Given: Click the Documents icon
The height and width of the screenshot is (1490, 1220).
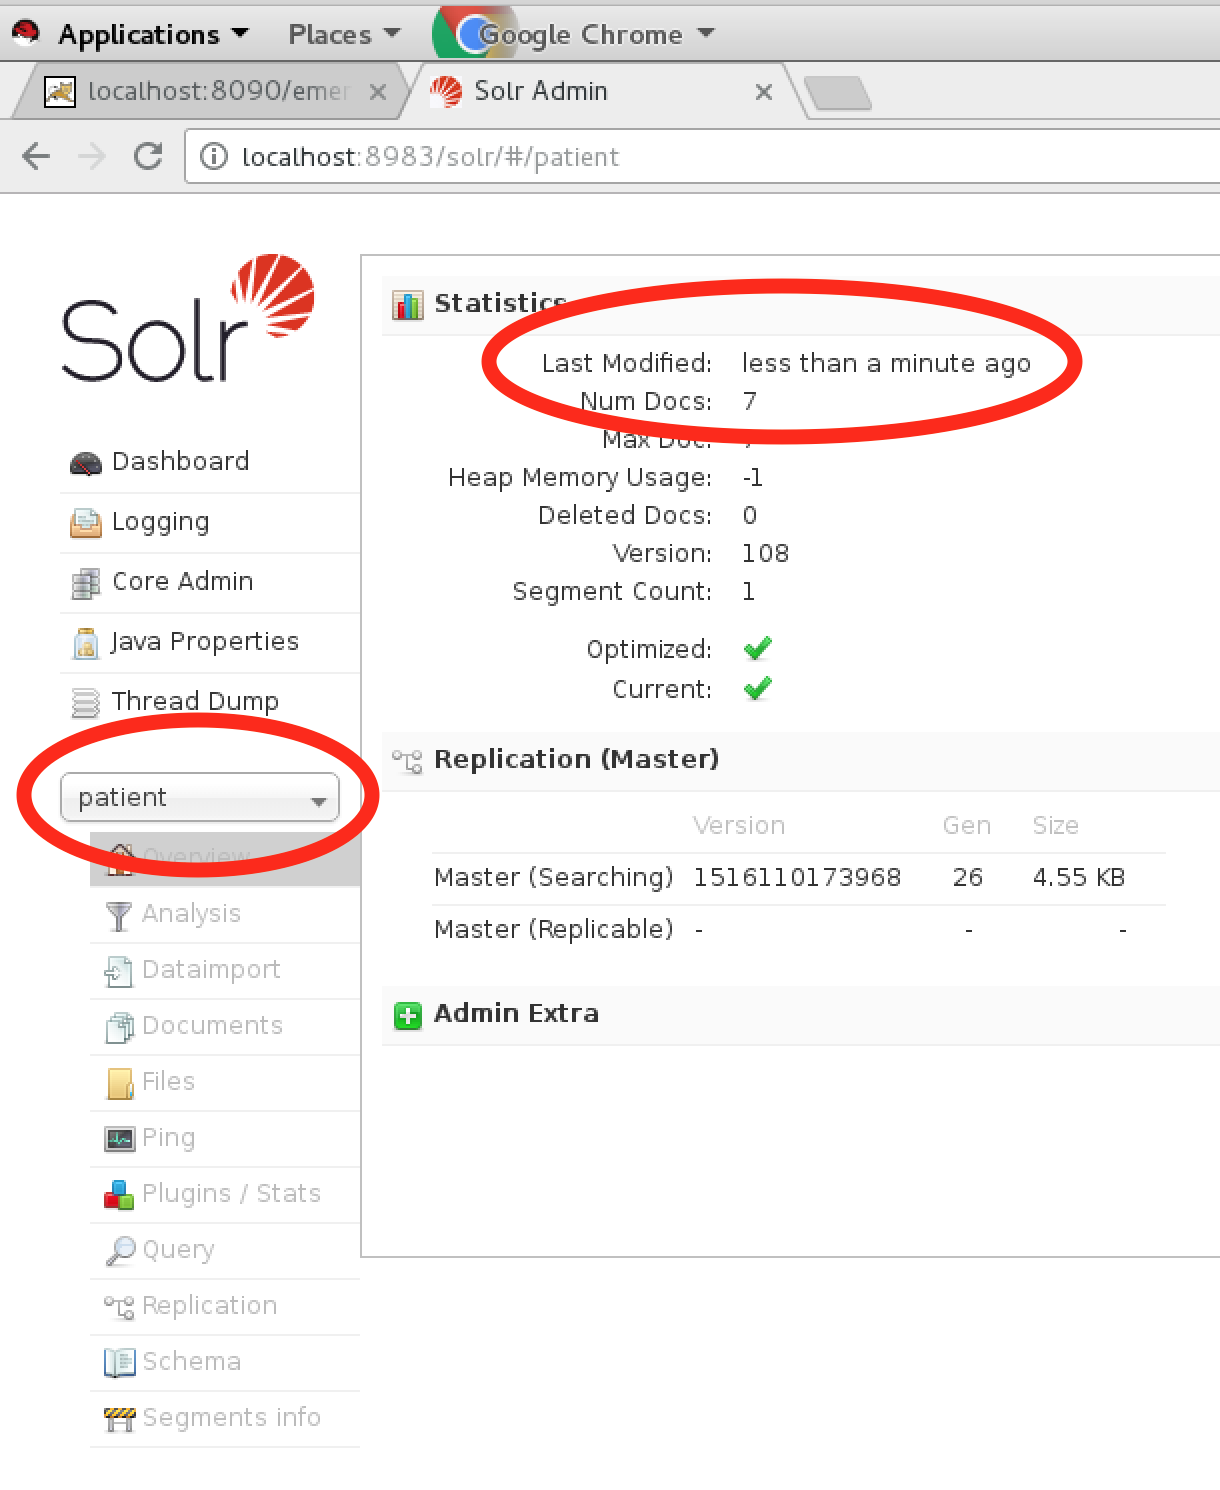Looking at the screenshot, I should pos(119,1027).
